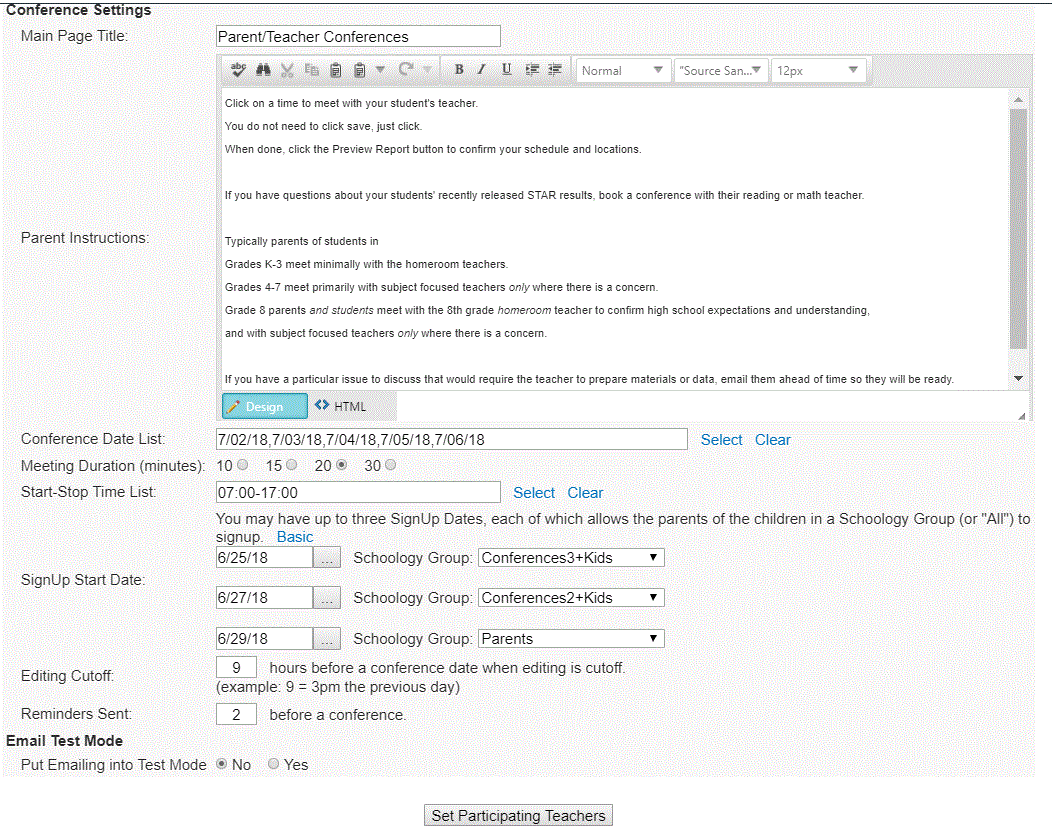1052x838 pixels.
Task: Toggle italic formatting
Action: click(481, 70)
